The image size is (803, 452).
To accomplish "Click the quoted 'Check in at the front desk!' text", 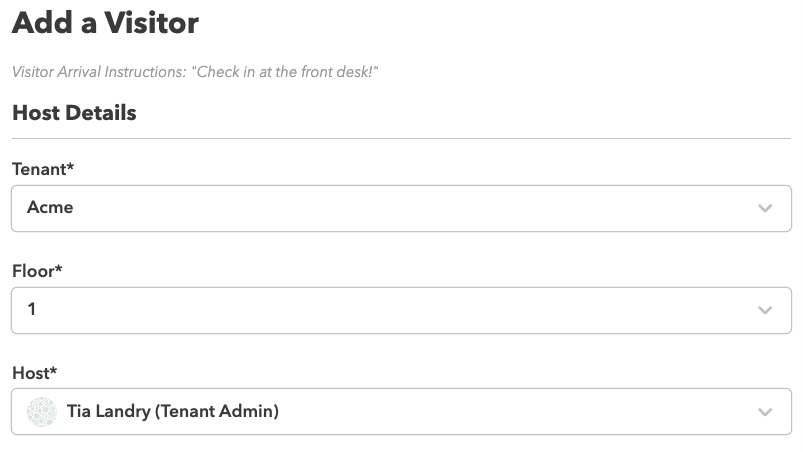I will click(285, 72).
